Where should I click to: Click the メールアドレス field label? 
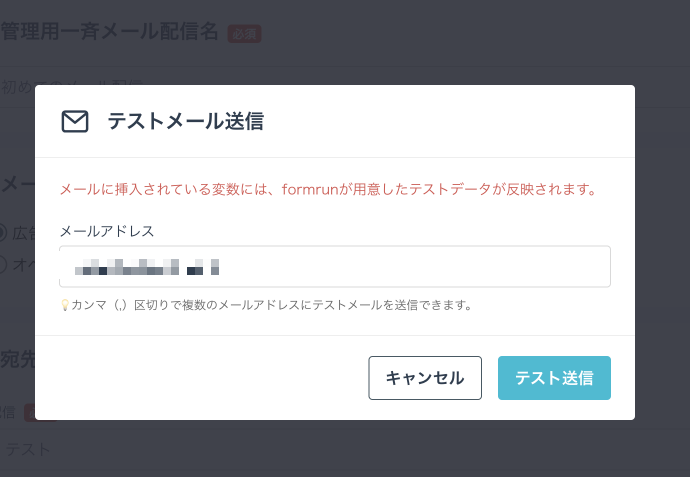(x=107, y=231)
